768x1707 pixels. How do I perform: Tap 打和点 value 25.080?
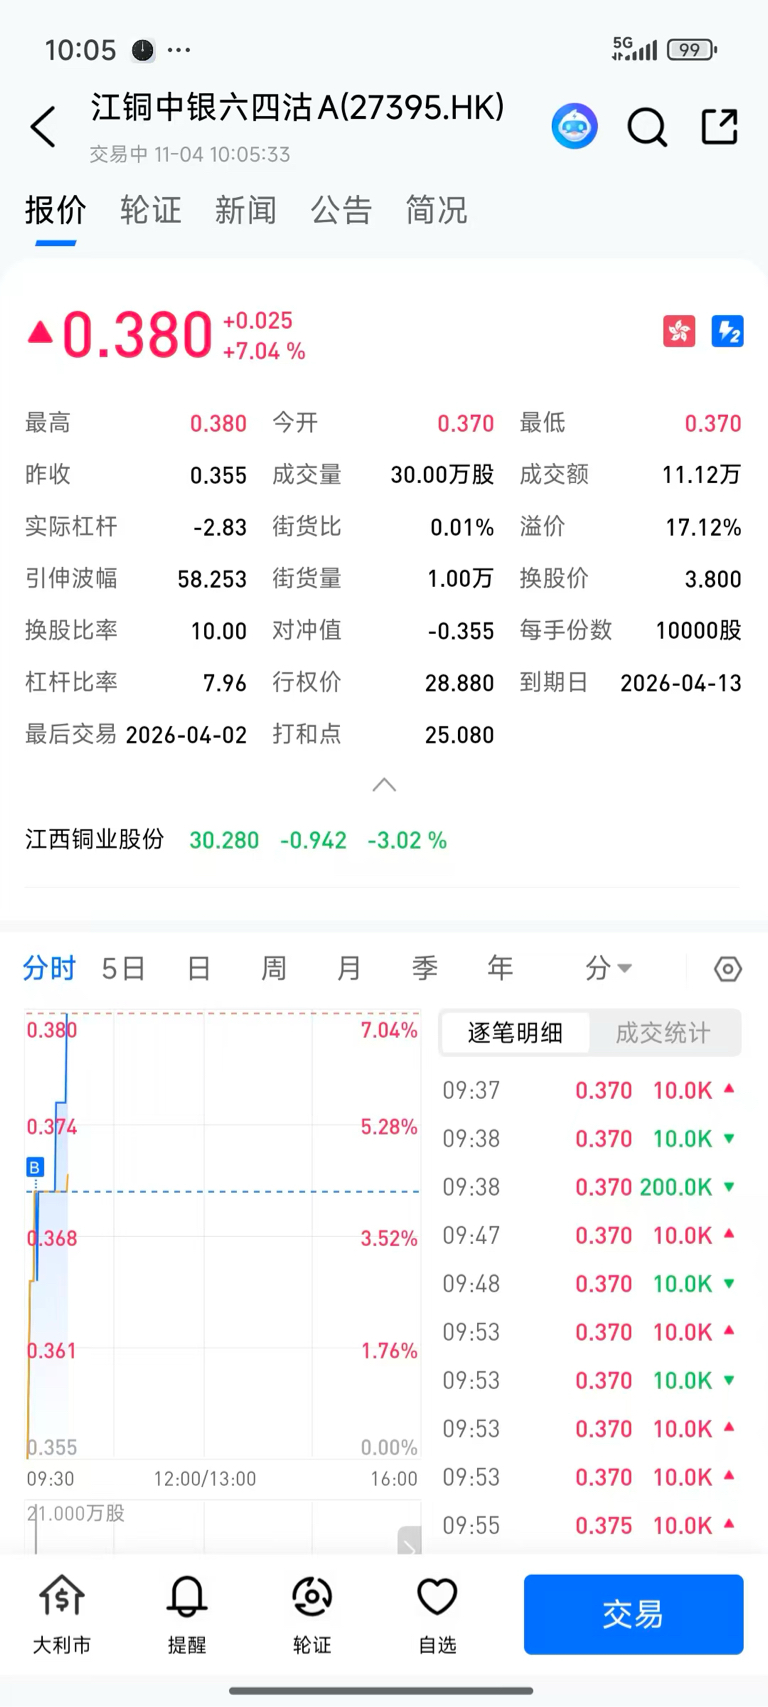[x=459, y=735]
